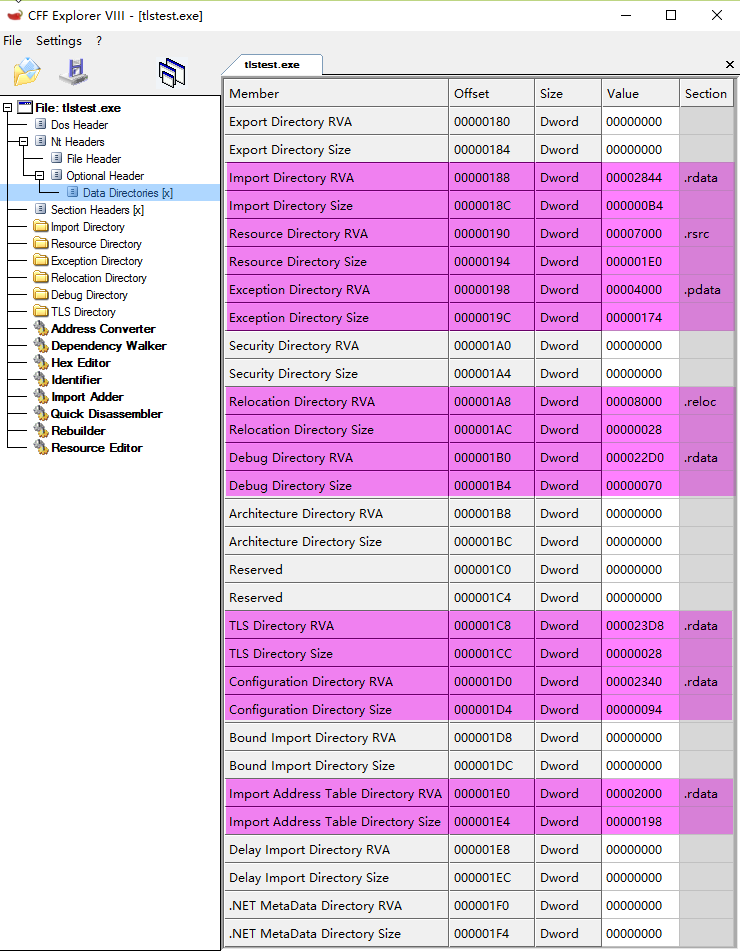740x951 pixels.
Task: Click the Import Directory folder icon
Action: [x=41, y=226]
